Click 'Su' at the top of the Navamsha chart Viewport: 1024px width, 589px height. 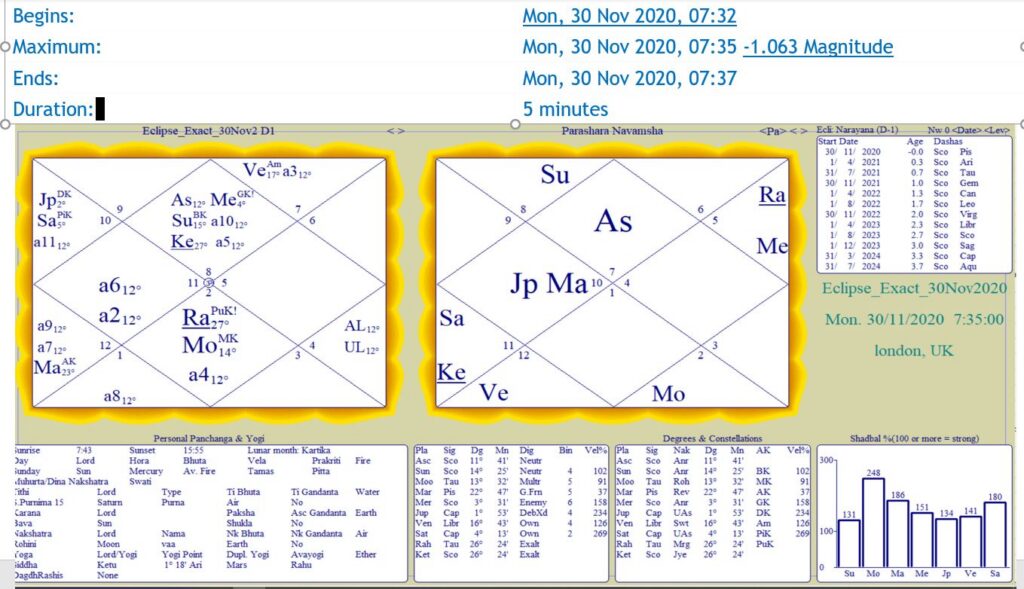[555, 174]
